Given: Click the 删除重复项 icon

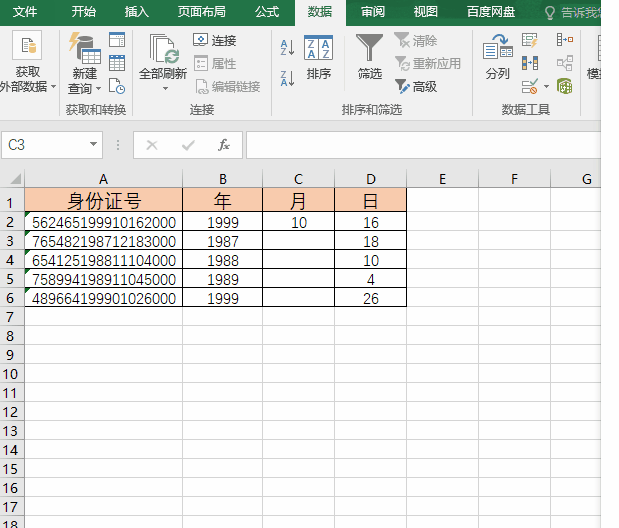Looking at the screenshot, I should coord(529,63).
